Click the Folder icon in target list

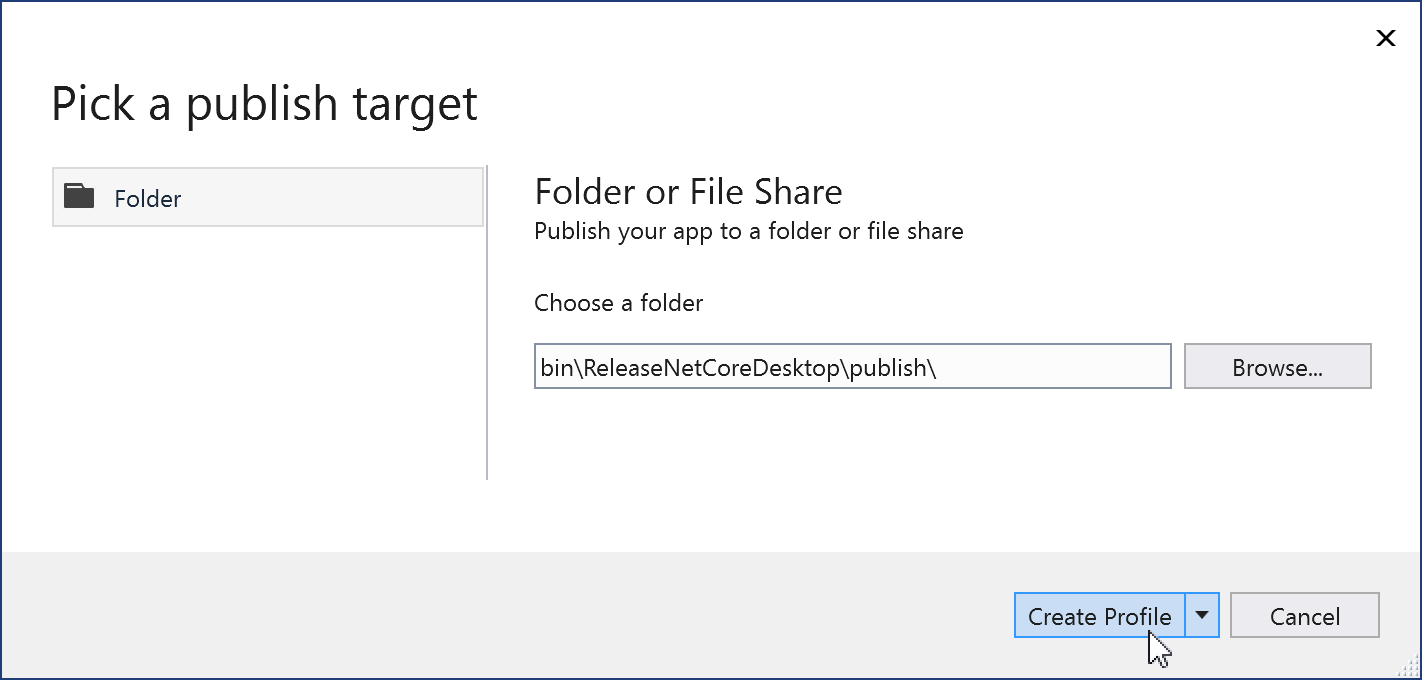79,196
